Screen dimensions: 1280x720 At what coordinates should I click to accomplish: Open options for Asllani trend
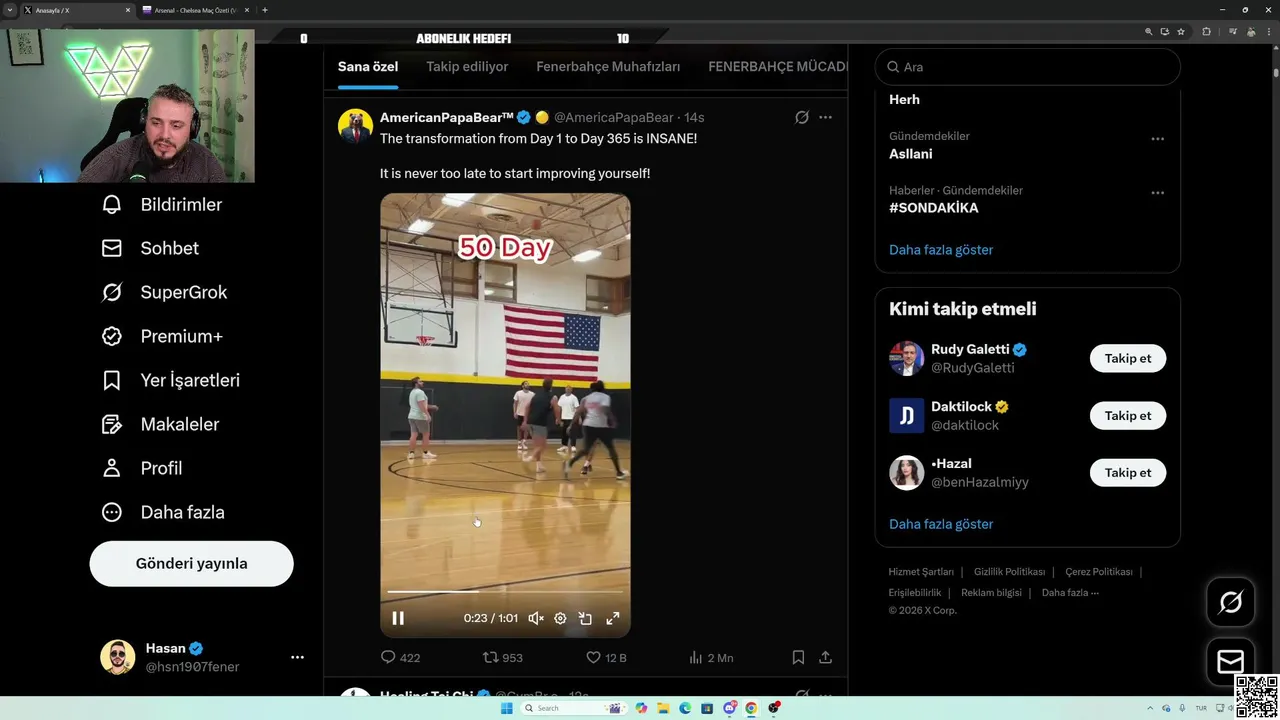pos(1157,139)
